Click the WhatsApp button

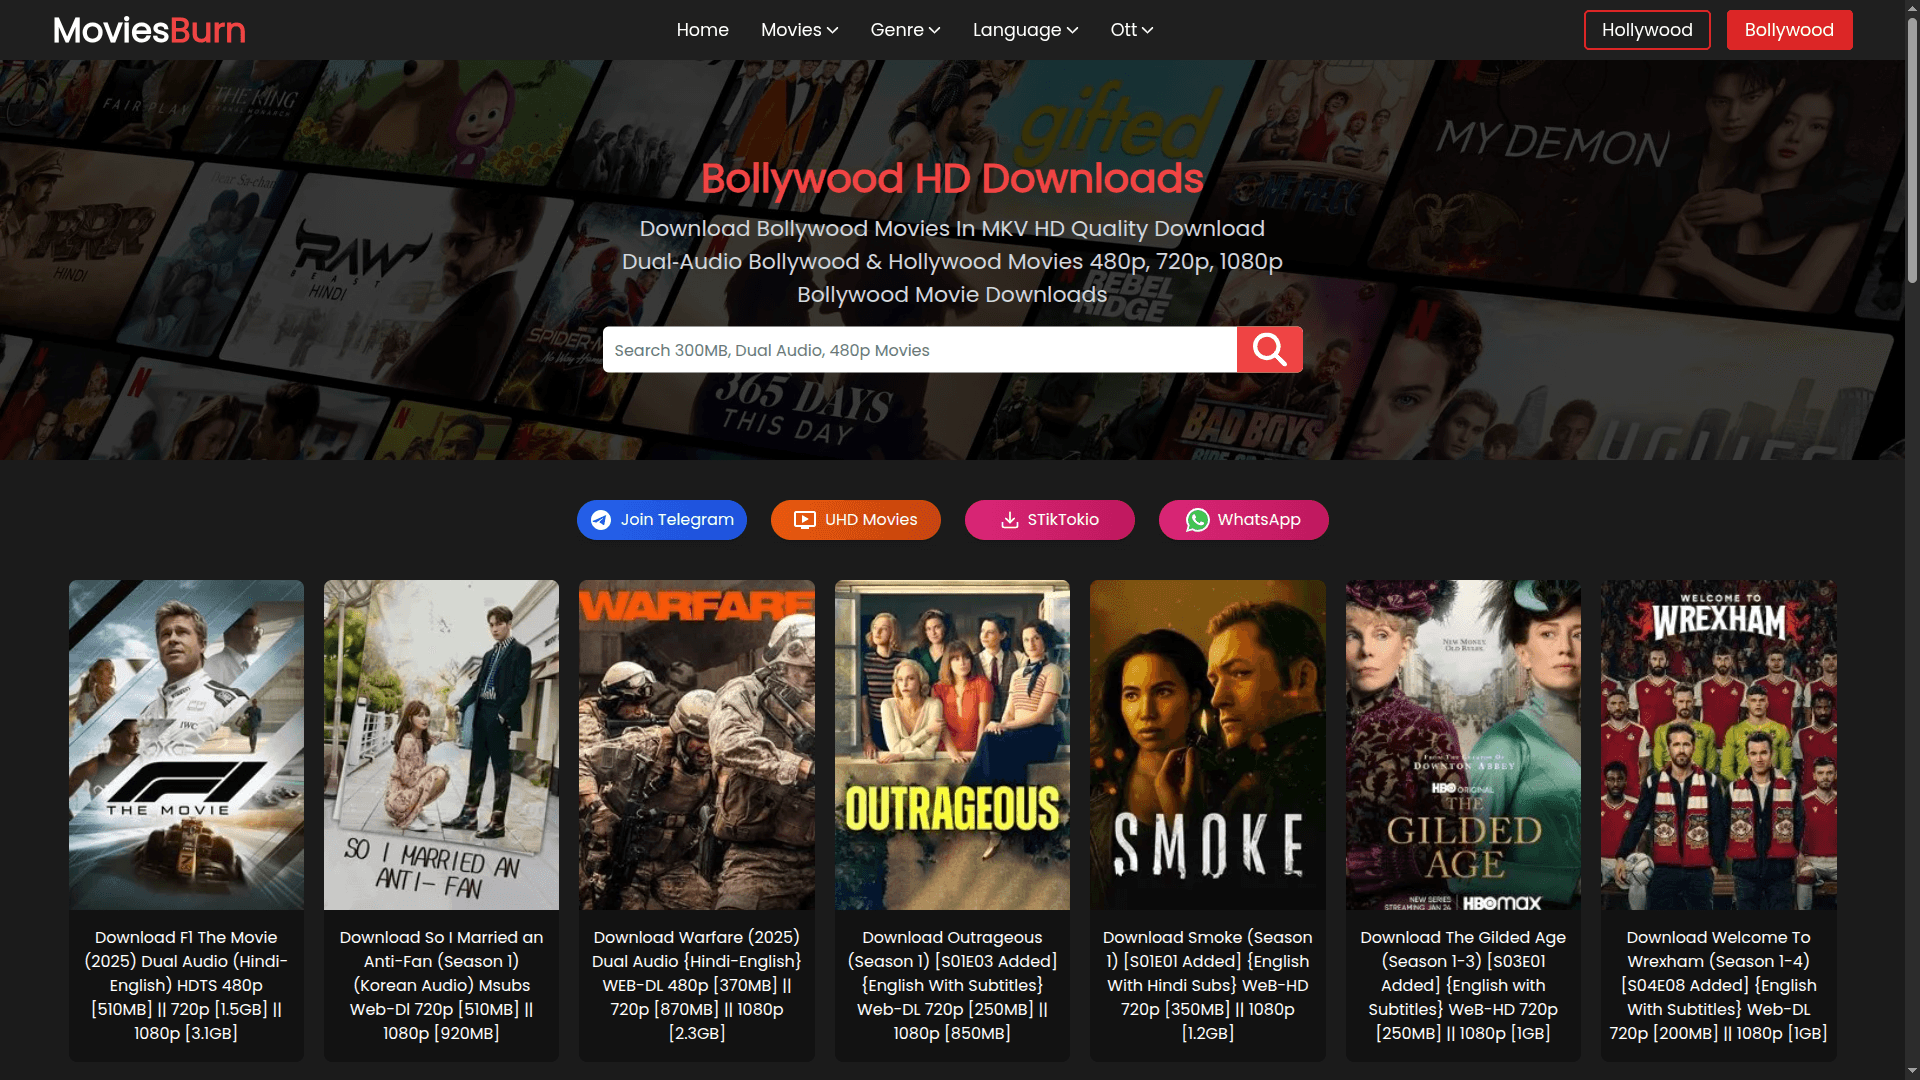pos(1244,520)
